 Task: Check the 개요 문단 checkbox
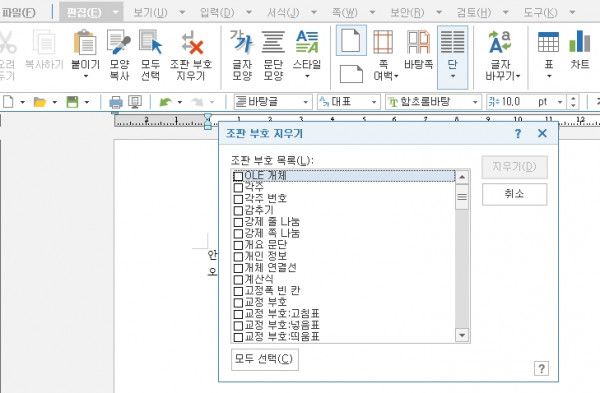coord(238,245)
